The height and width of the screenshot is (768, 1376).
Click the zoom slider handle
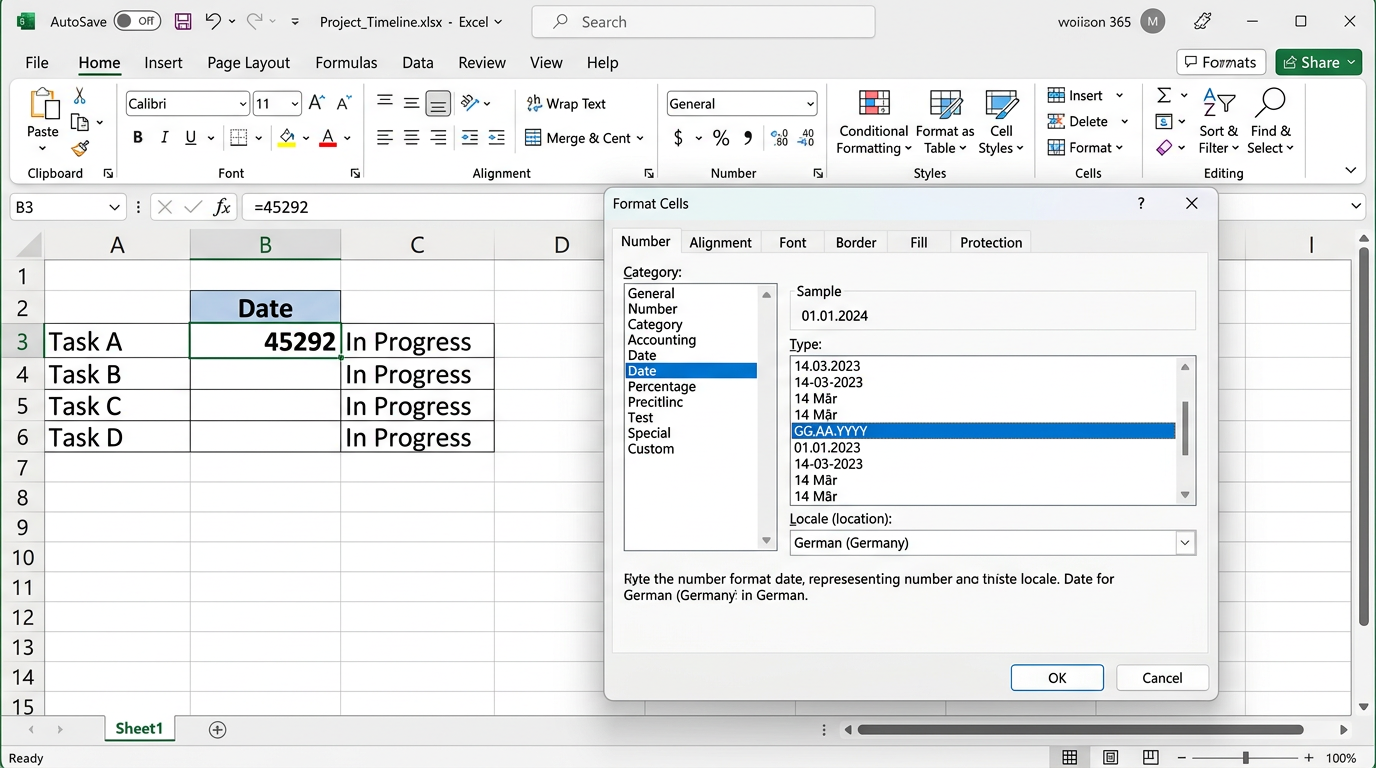[x=1245, y=758]
